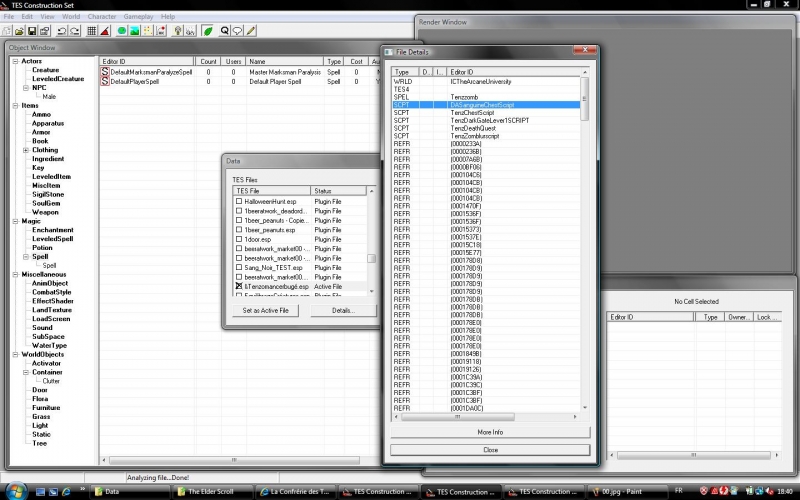This screenshot has height=500, width=800.
Task: Toggle the Brighten Lights bulb icon
Action: tap(178, 31)
